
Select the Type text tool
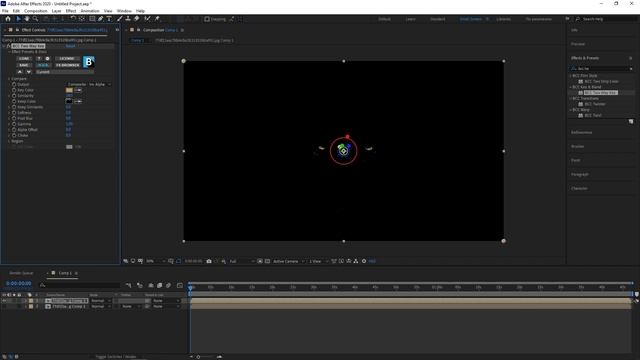pyautogui.click(x=109, y=19)
